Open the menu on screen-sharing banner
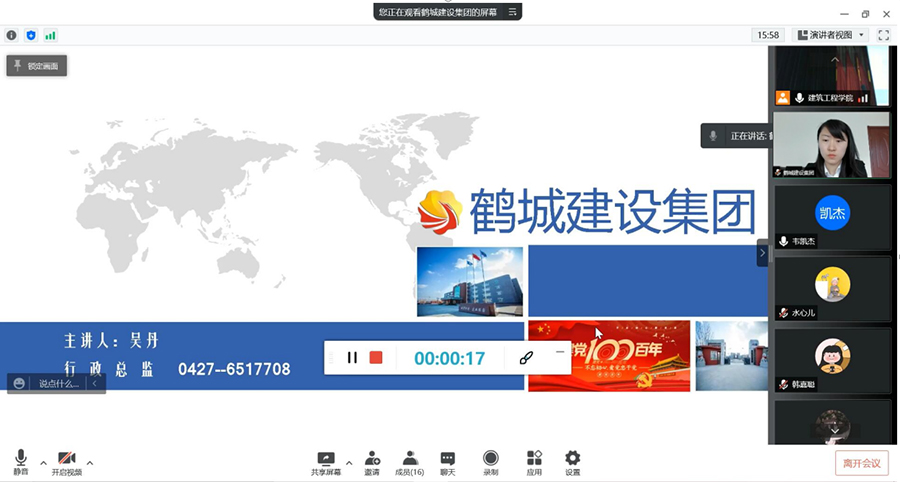 click(513, 12)
